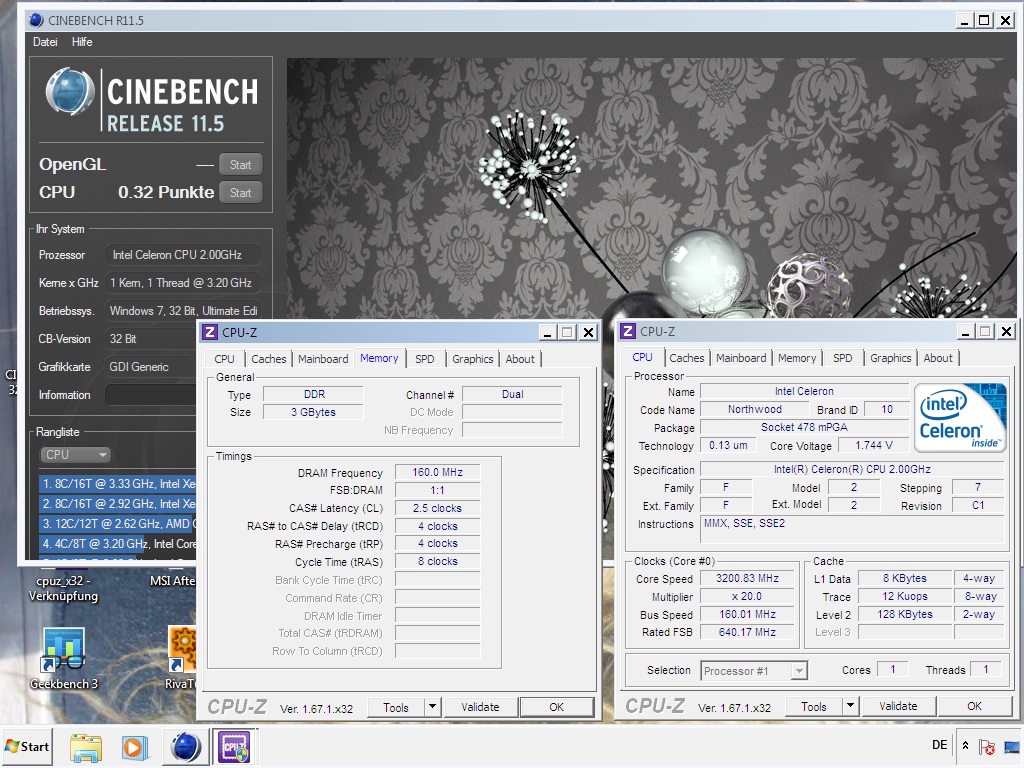This screenshot has width=1024, height=768.
Task: Open Caches tab in right CPU-Z window
Action: point(686,359)
